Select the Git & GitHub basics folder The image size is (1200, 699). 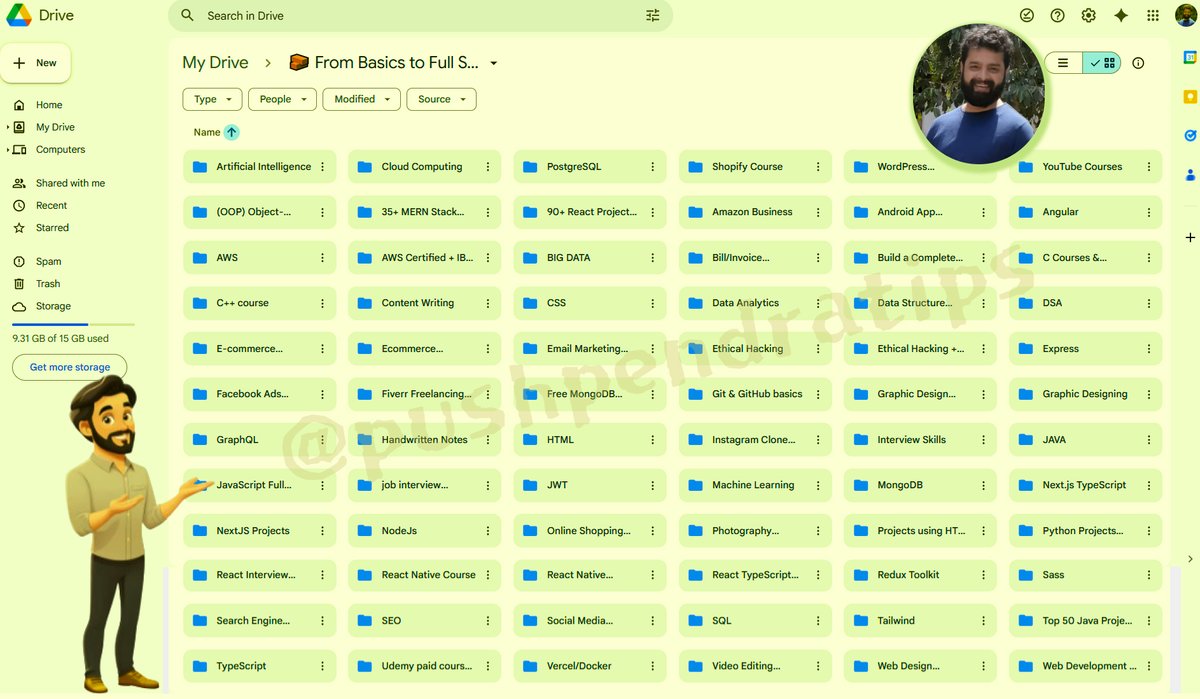(x=755, y=394)
